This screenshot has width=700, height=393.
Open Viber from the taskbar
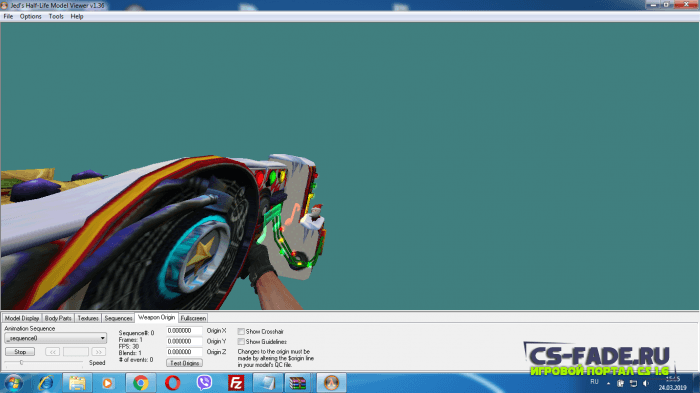pos(204,383)
